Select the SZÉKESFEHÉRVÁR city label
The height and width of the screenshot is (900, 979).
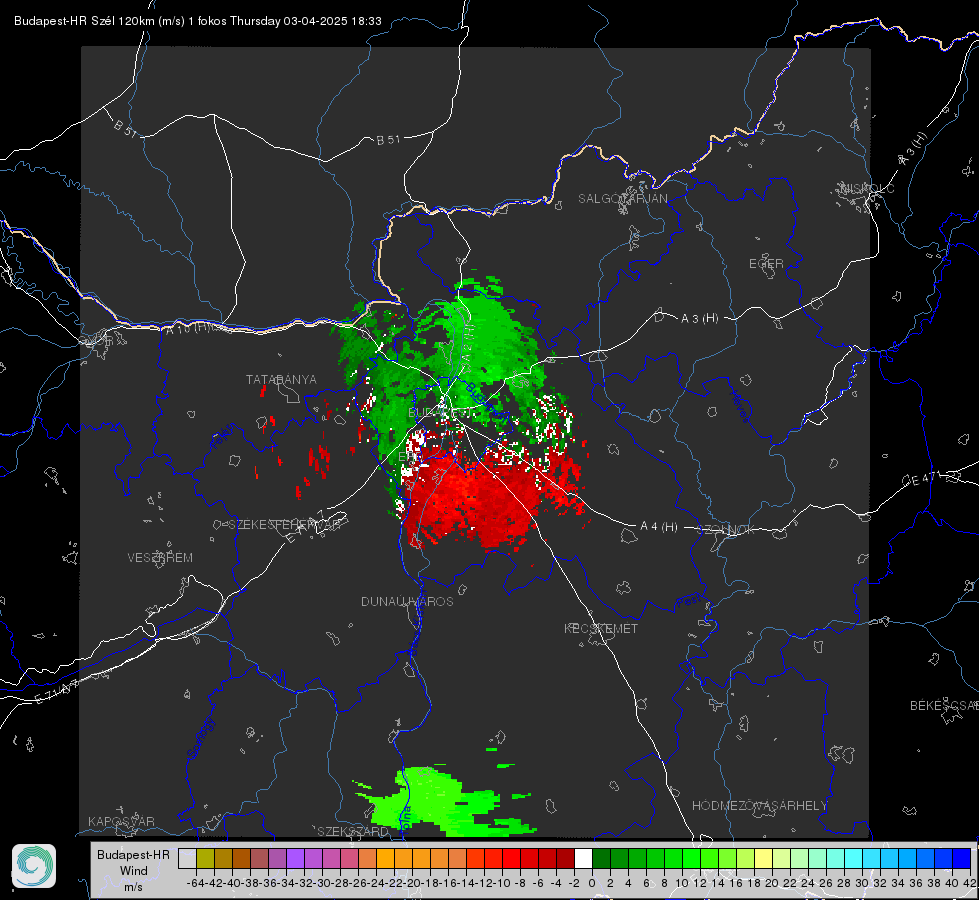pos(285,524)
